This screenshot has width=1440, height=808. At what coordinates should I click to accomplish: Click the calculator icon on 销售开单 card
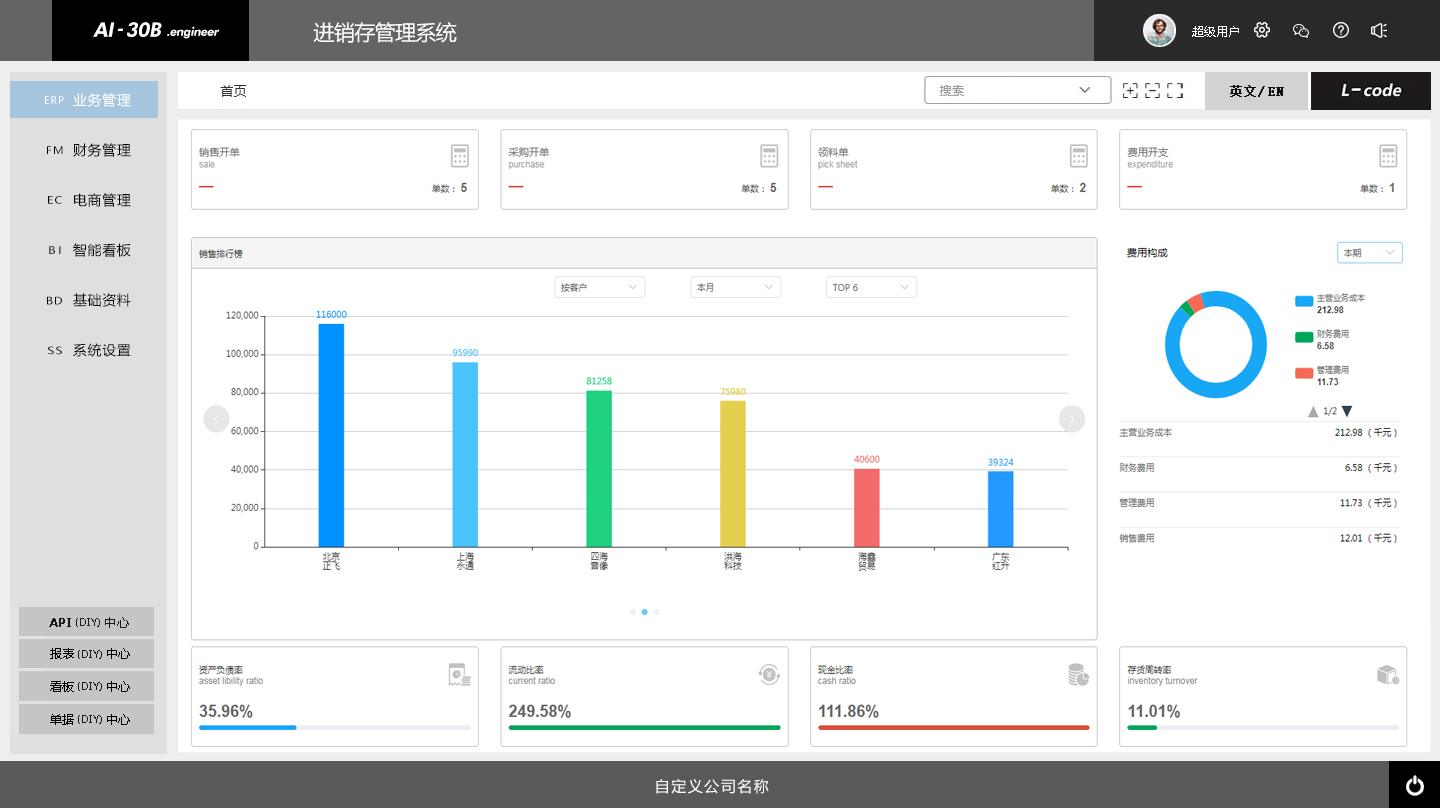459,156
